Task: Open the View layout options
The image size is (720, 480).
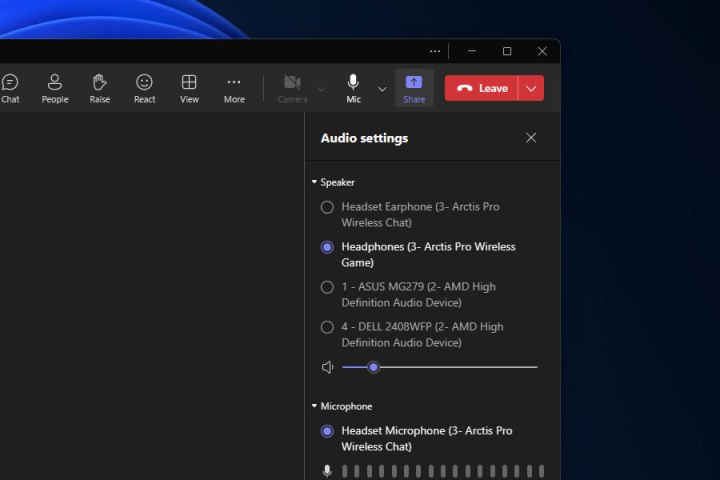Action: click(x=189, y=87)
